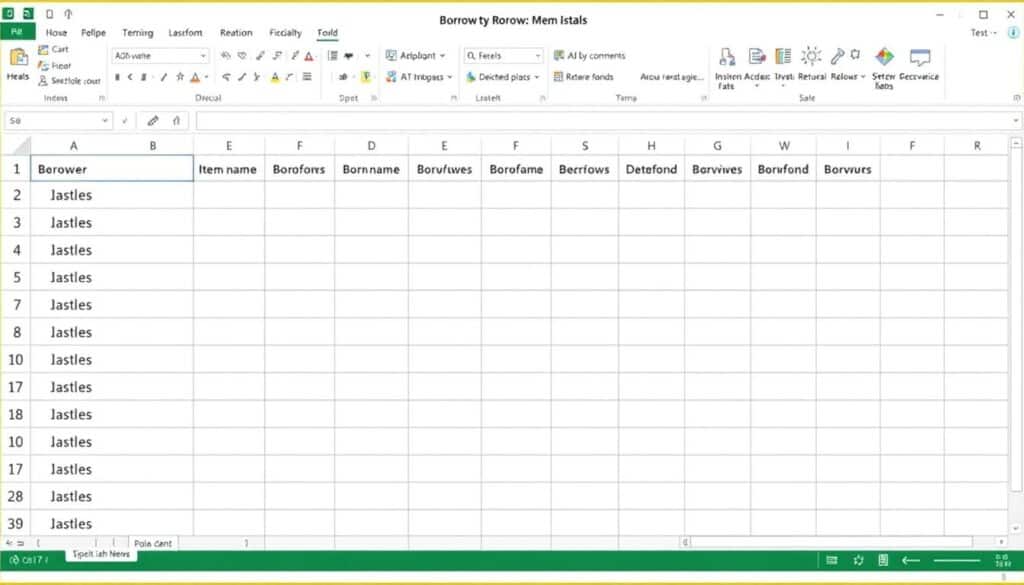
Task: Click the star icon in font group
Action: click(180, 77)
